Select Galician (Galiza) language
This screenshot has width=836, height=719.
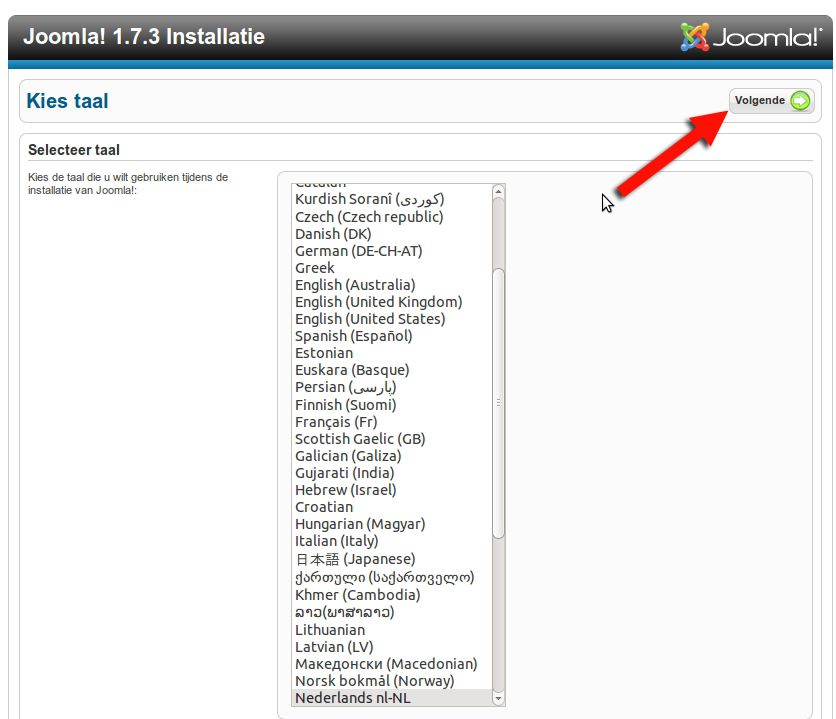point(392,456)
